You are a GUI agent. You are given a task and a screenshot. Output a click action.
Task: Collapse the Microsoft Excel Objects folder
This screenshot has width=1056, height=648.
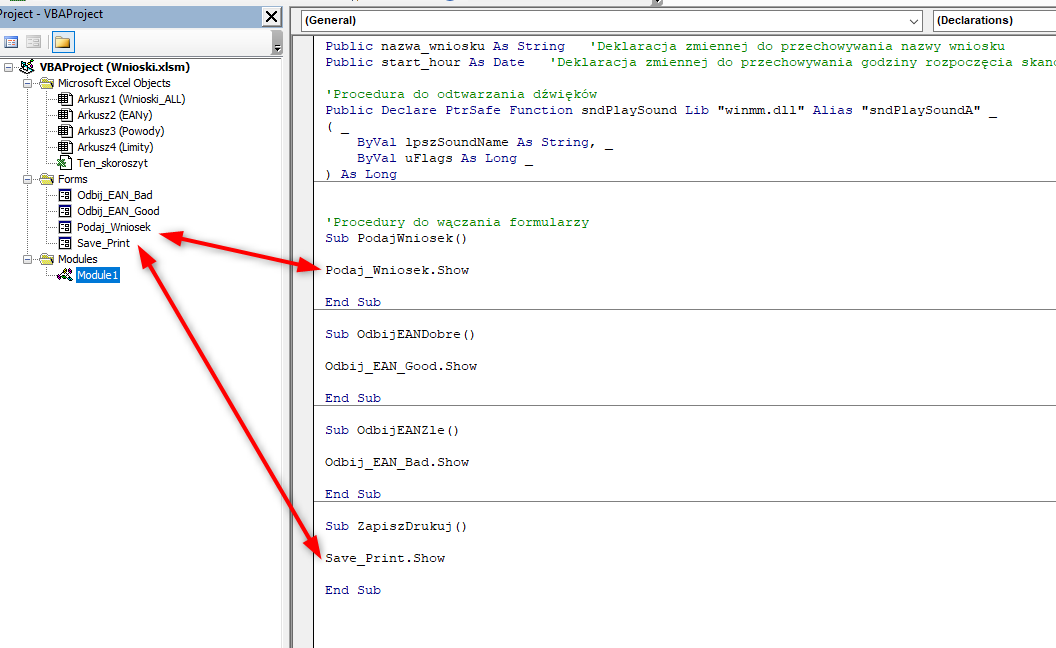[29, 83]
